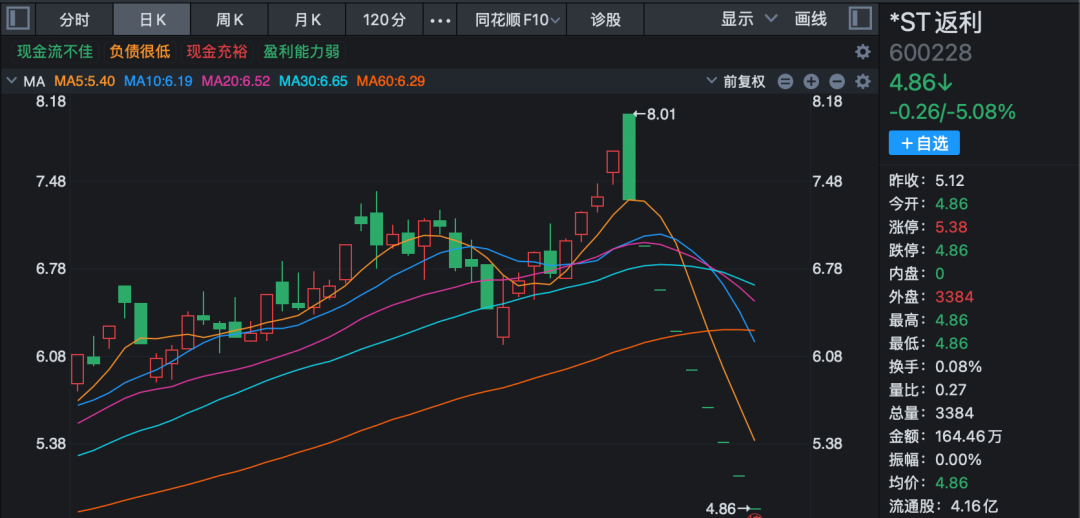Switch to the 分时 intraday tab

coord(74,19)
